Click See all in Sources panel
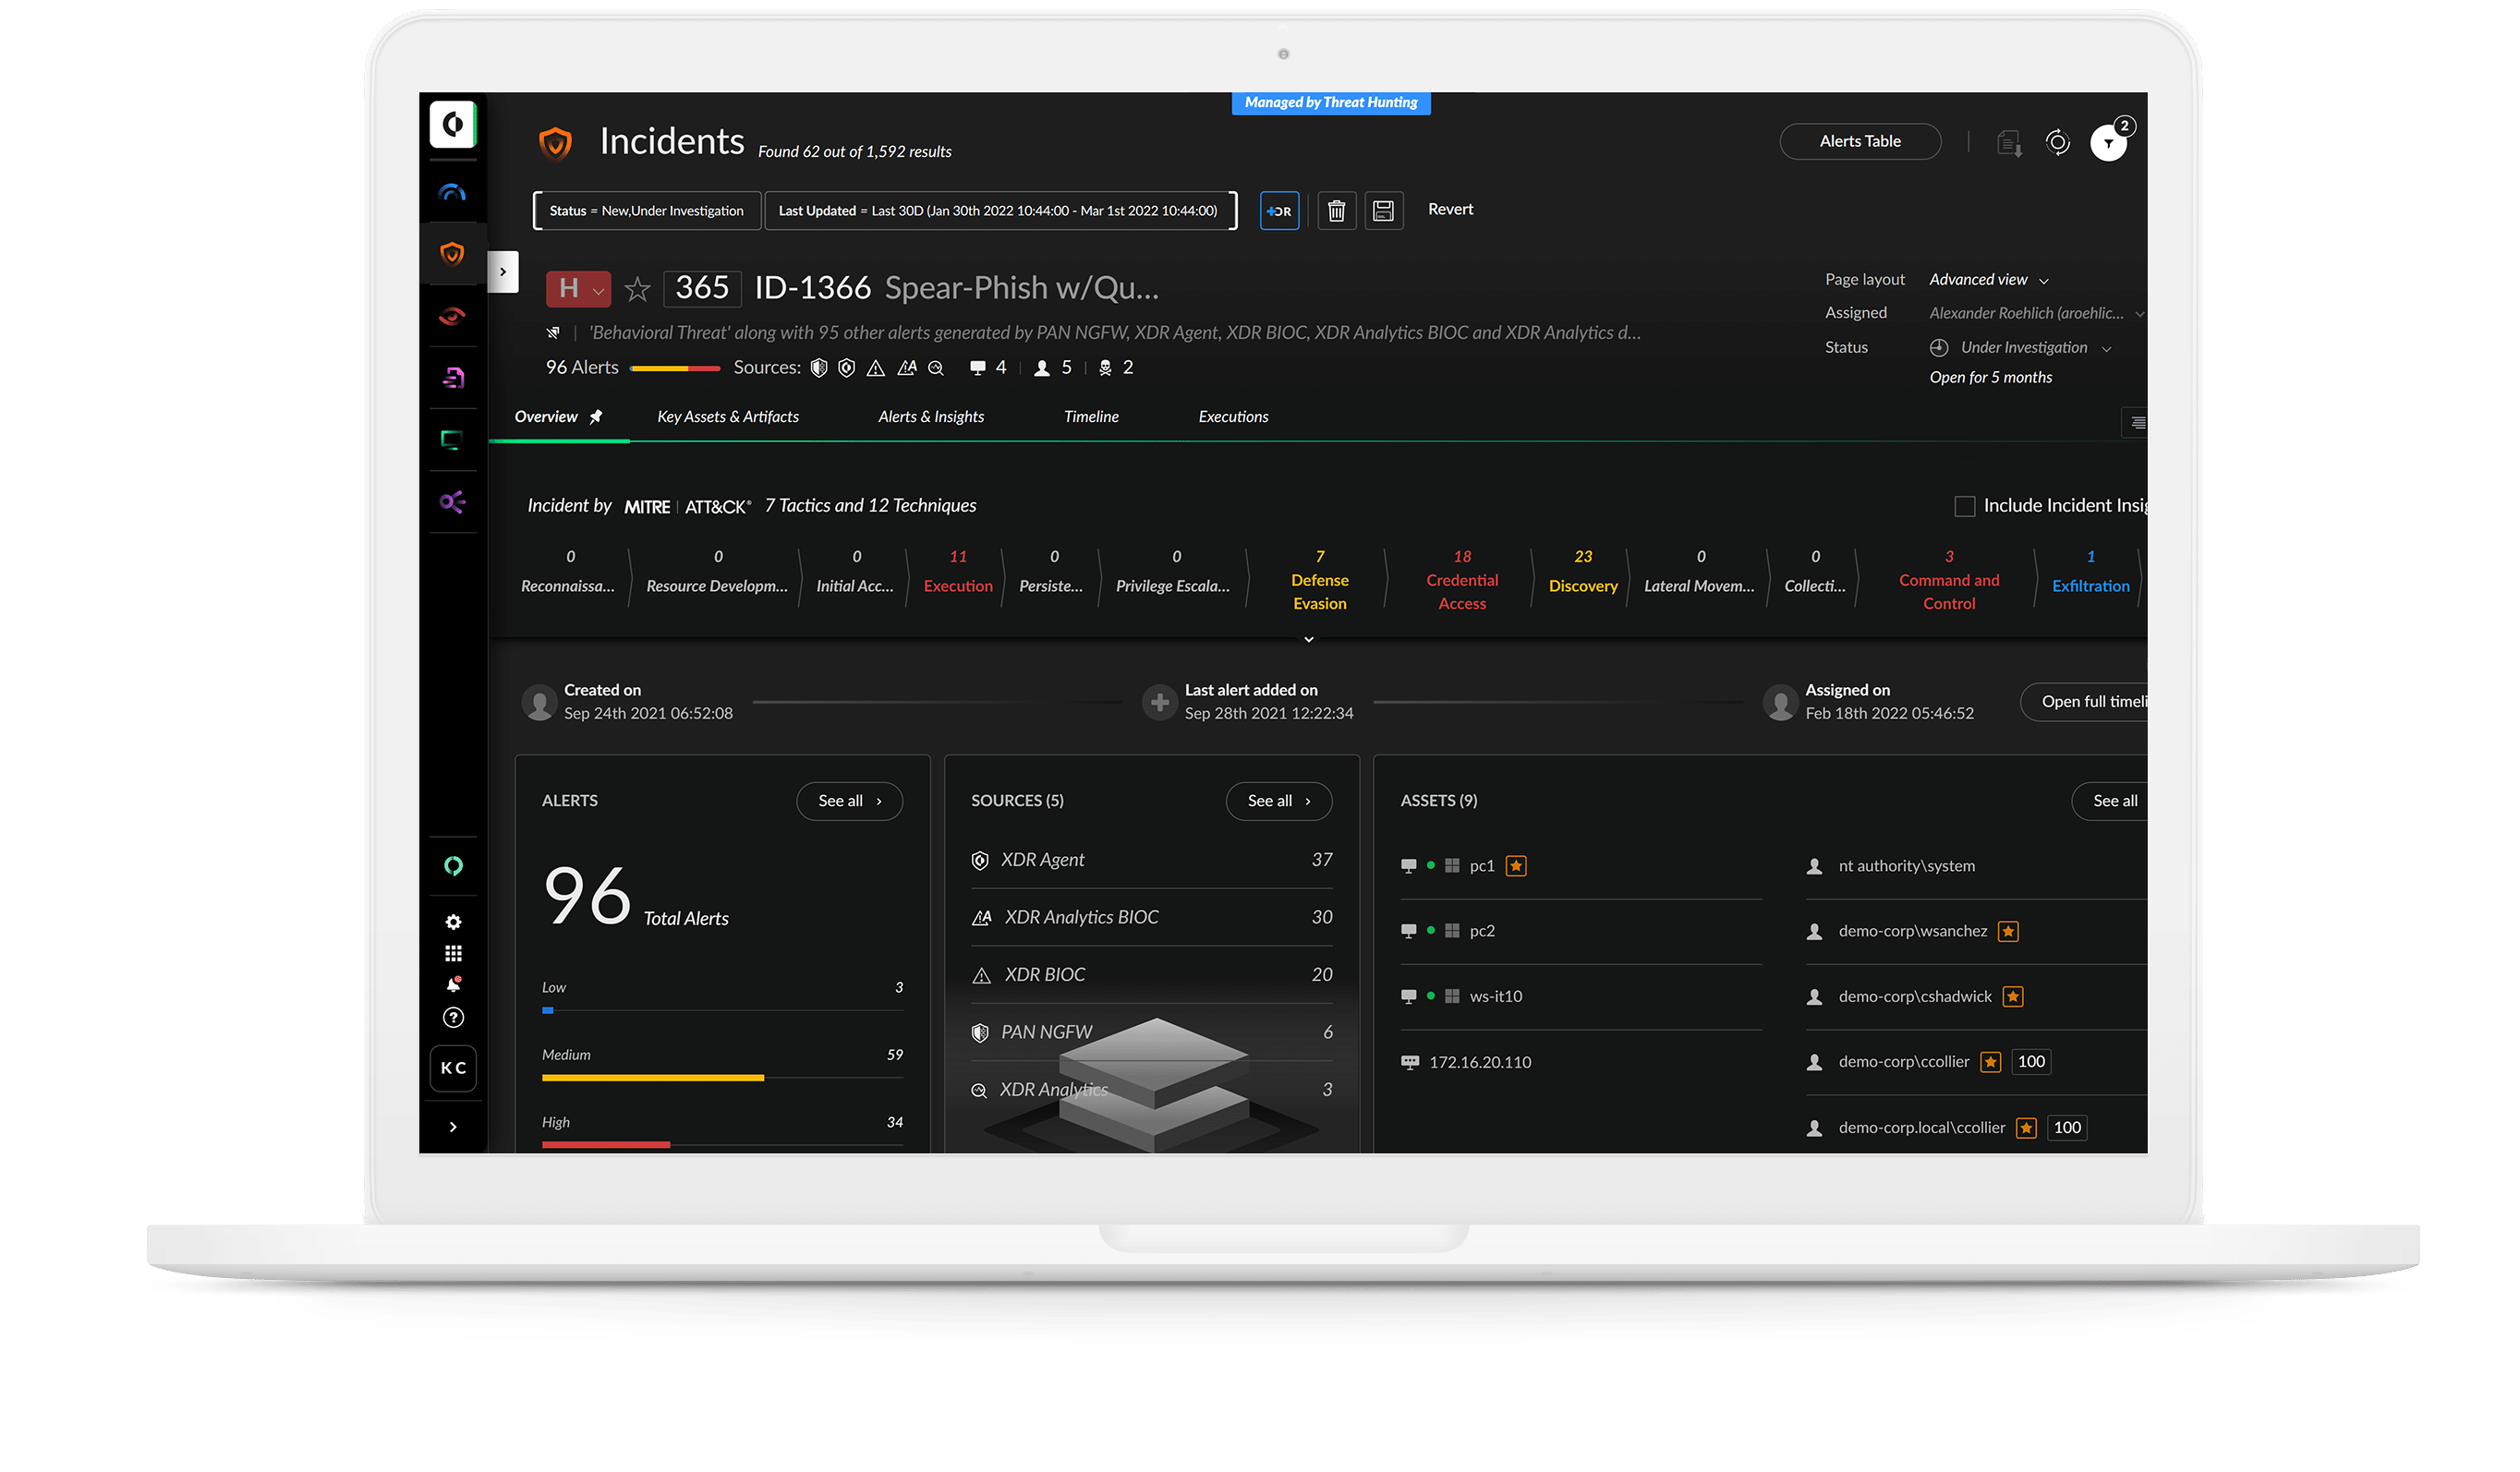2520x1472 pixels. tap(1278, 801)
